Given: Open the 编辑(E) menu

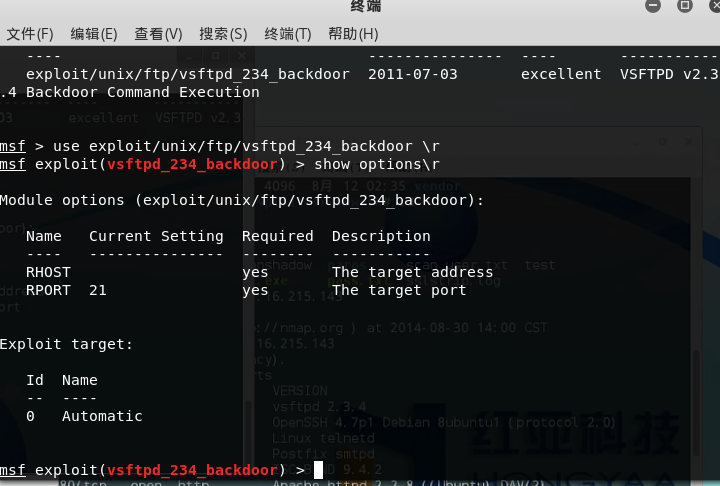Looking at the screenshot, I should click(94, 34).
